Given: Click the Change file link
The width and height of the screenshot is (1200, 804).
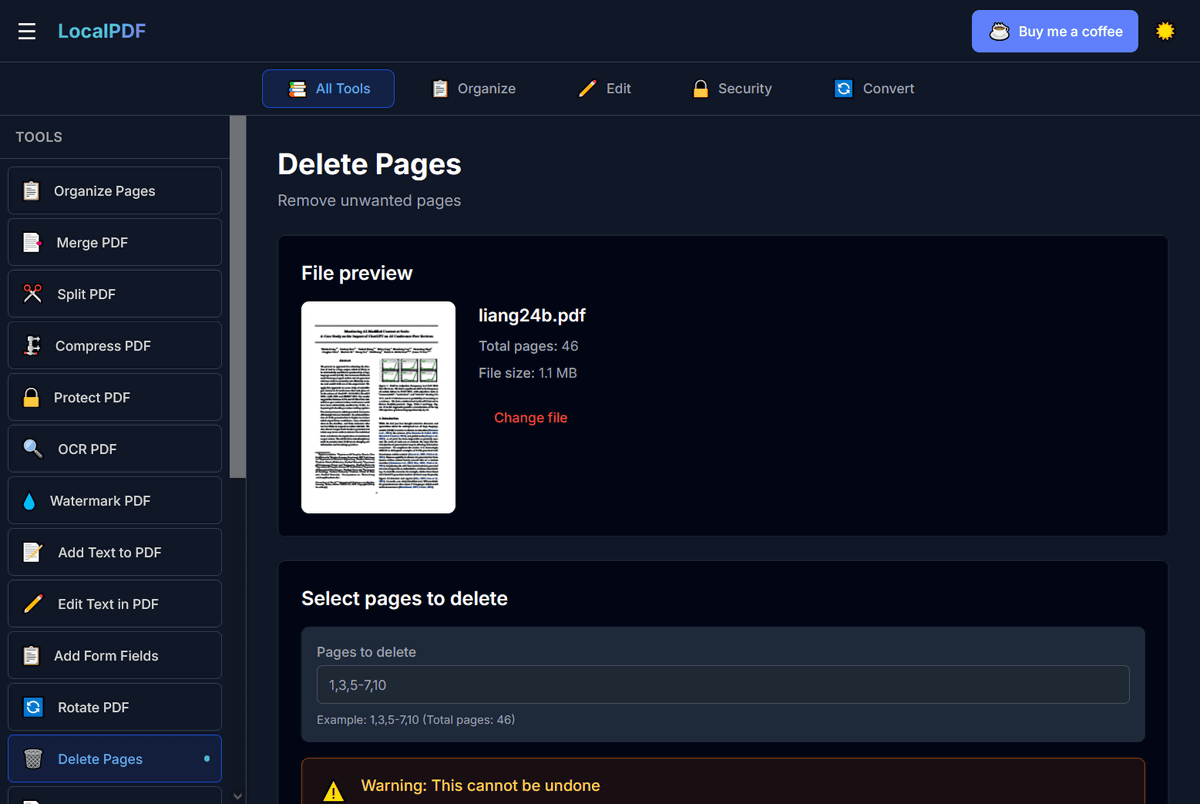Looking at the screenshot, I should tap(530, 418).
